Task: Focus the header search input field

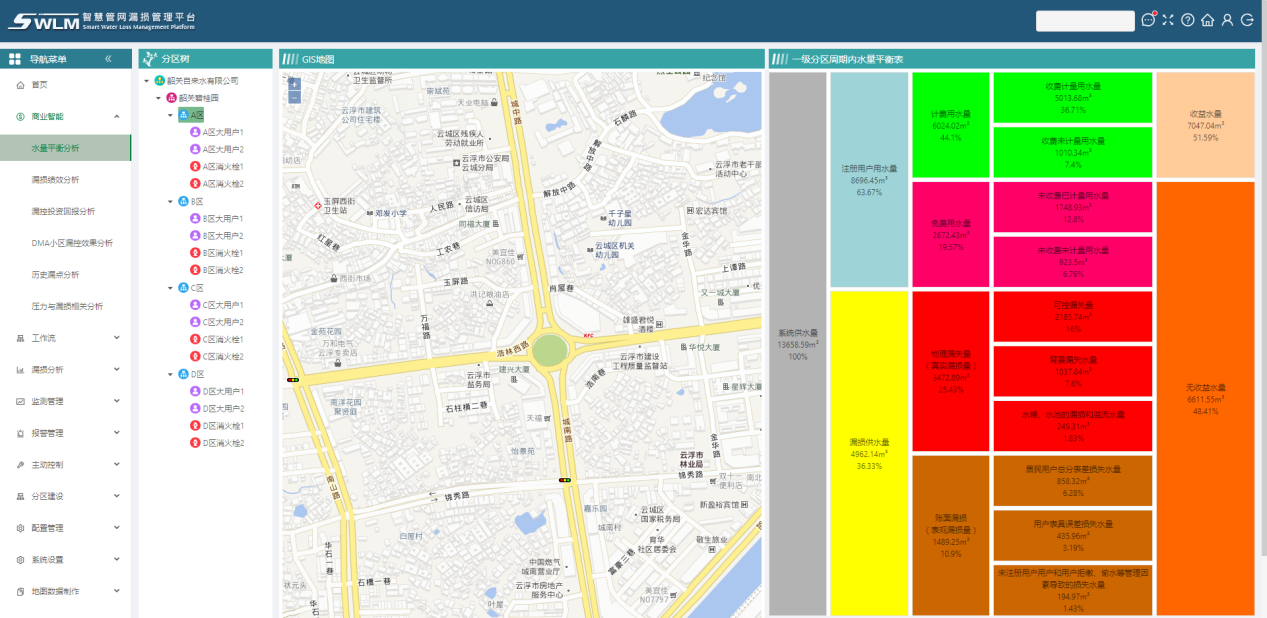Action: tap(1084, 20)
